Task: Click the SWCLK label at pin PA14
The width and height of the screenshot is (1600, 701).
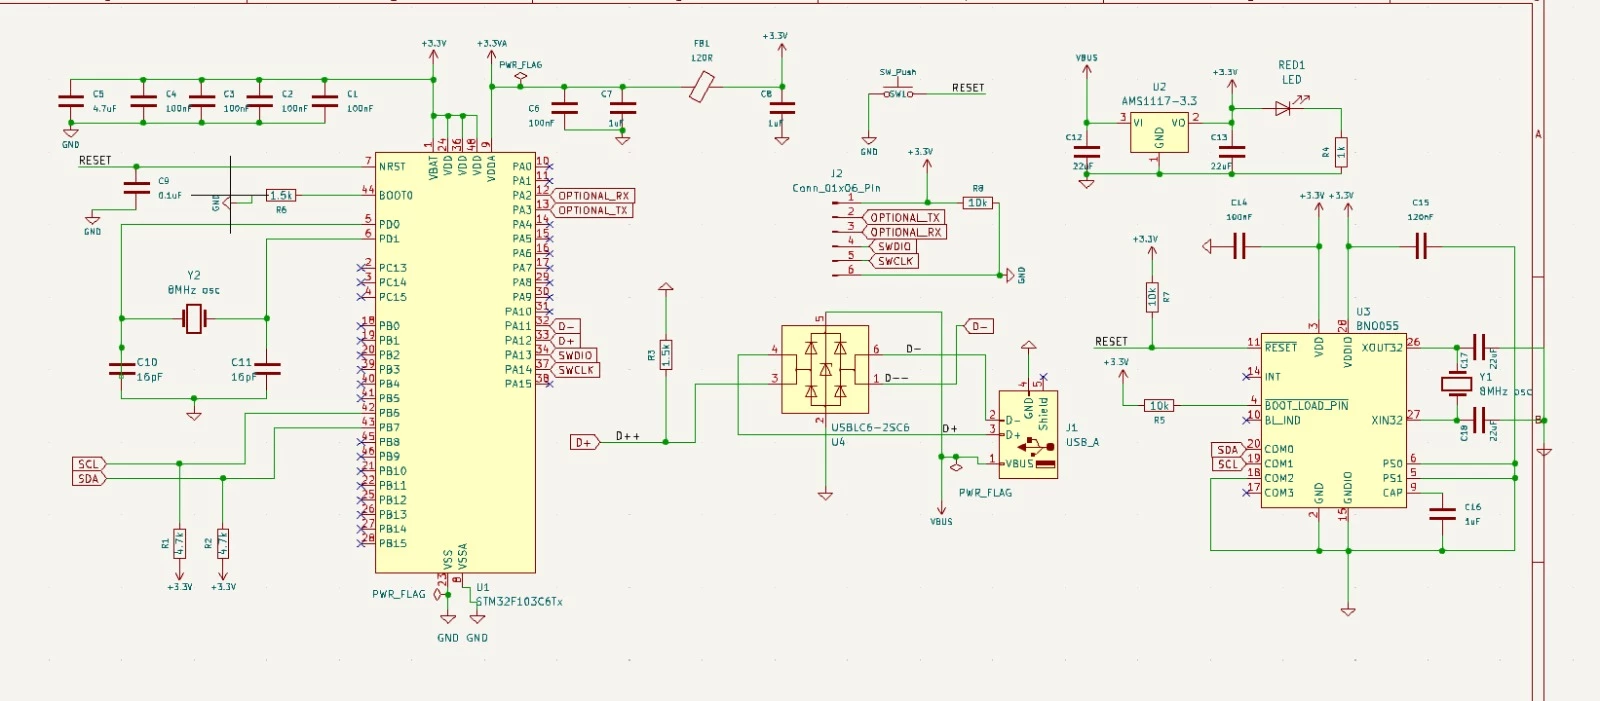Action: 575,370
